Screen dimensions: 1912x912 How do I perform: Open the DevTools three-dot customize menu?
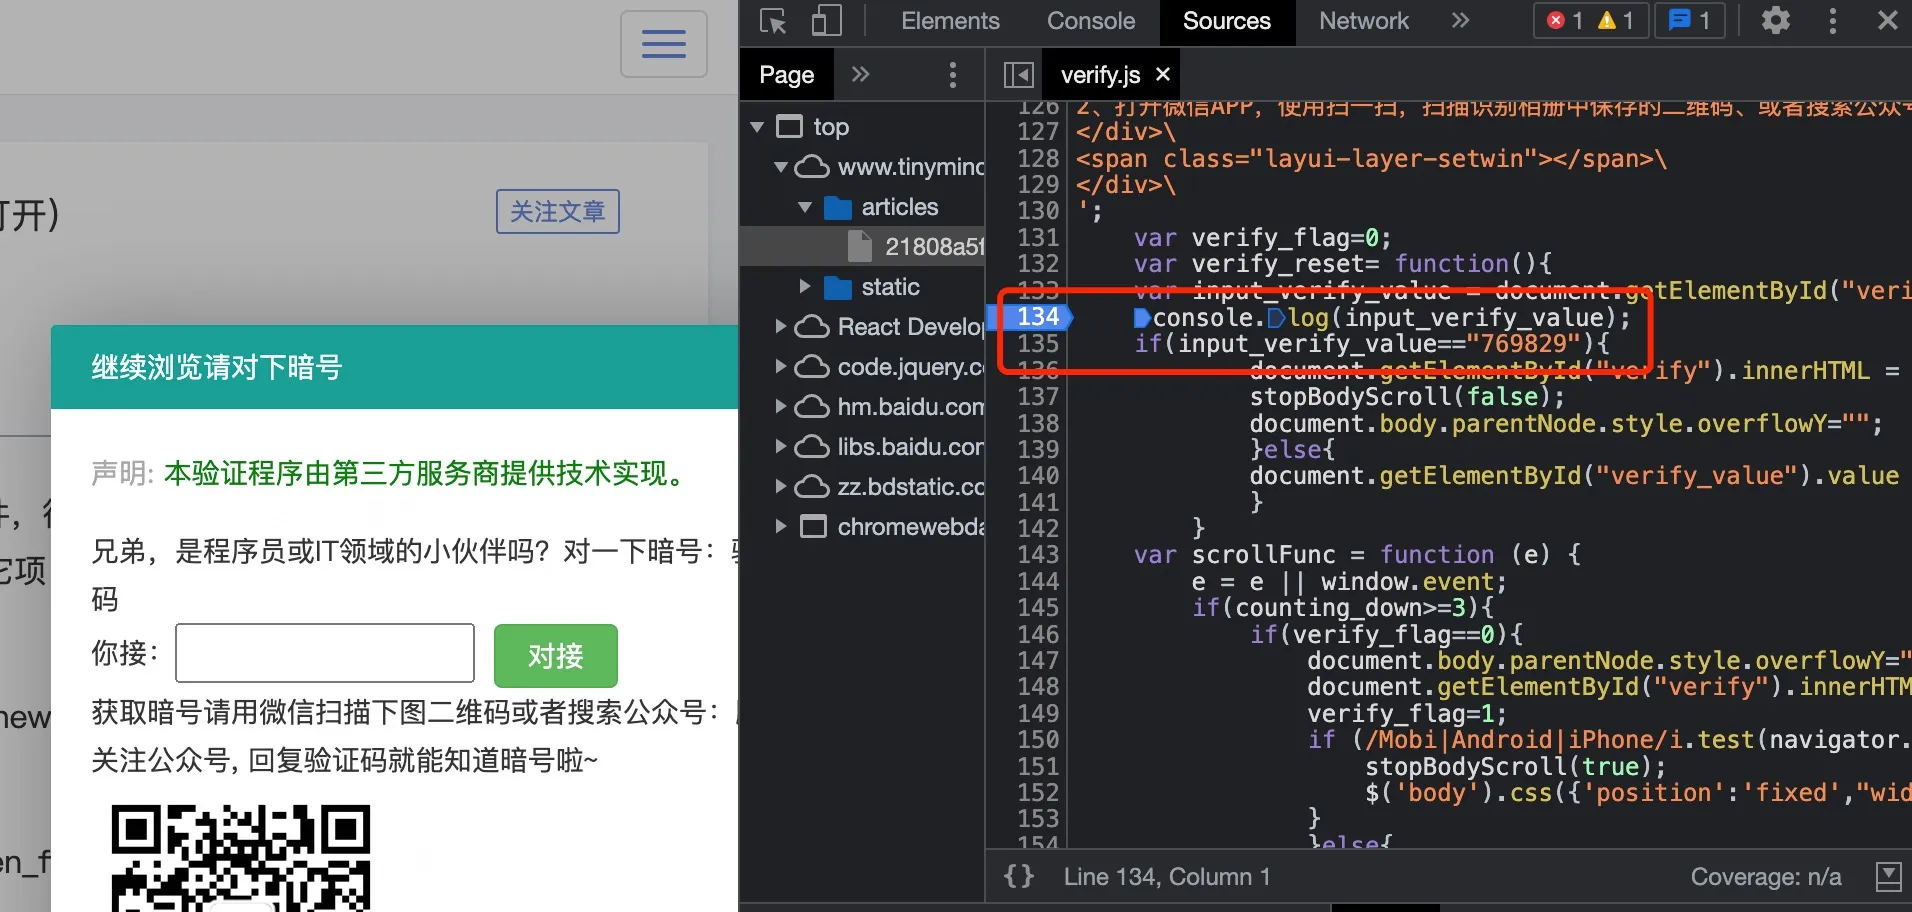(x=1833, y=21)
